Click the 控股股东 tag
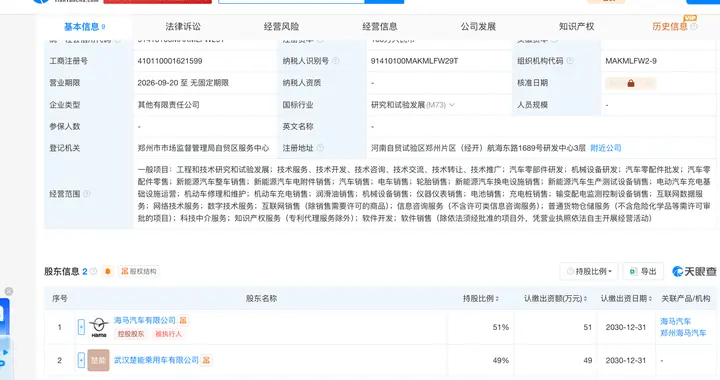Image resolution: width=720 pixels, height=380 pixels. (x=130, y=334)
